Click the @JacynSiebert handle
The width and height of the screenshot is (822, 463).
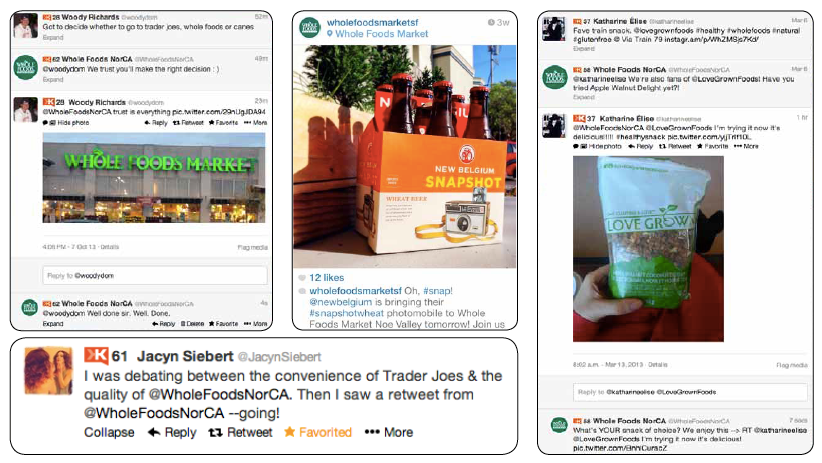point(279,357)
